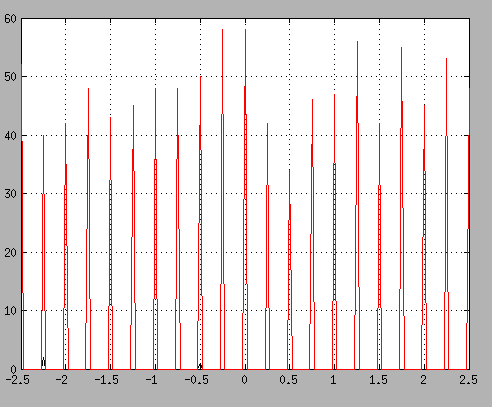The height and width of the screenshot is (407, 492).
Task: Click the short red peak at x = 0.5
Action: coord(290,269)
